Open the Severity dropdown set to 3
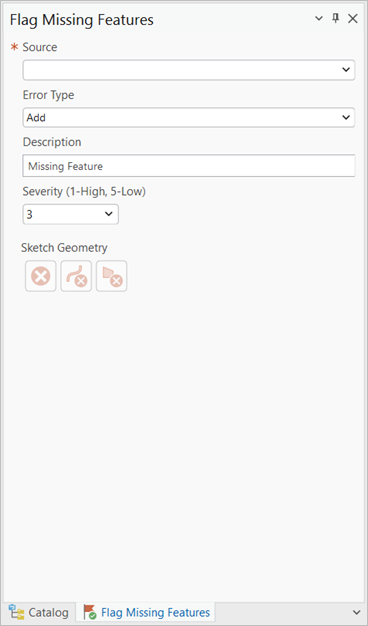Viewport: 368px width, 626px height. point(71,214)
